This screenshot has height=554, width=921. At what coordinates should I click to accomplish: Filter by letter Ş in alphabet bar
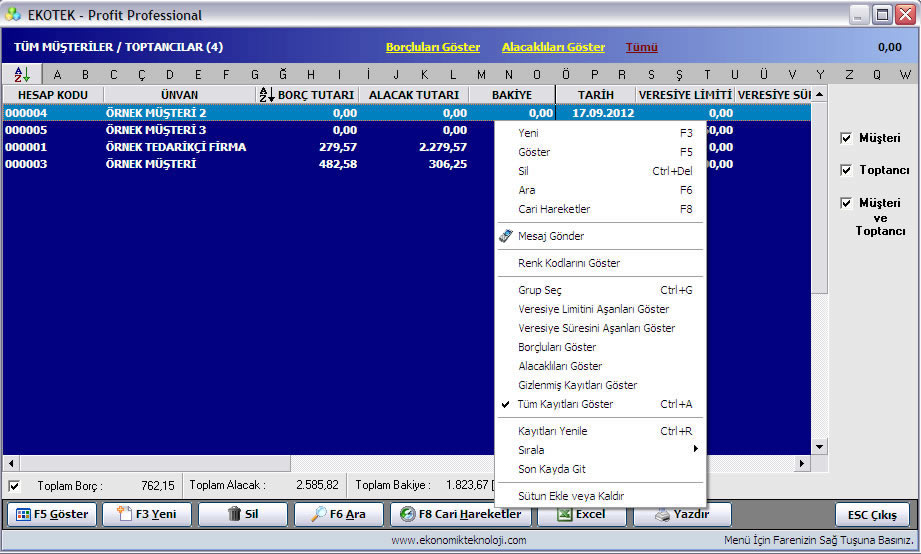679,74
